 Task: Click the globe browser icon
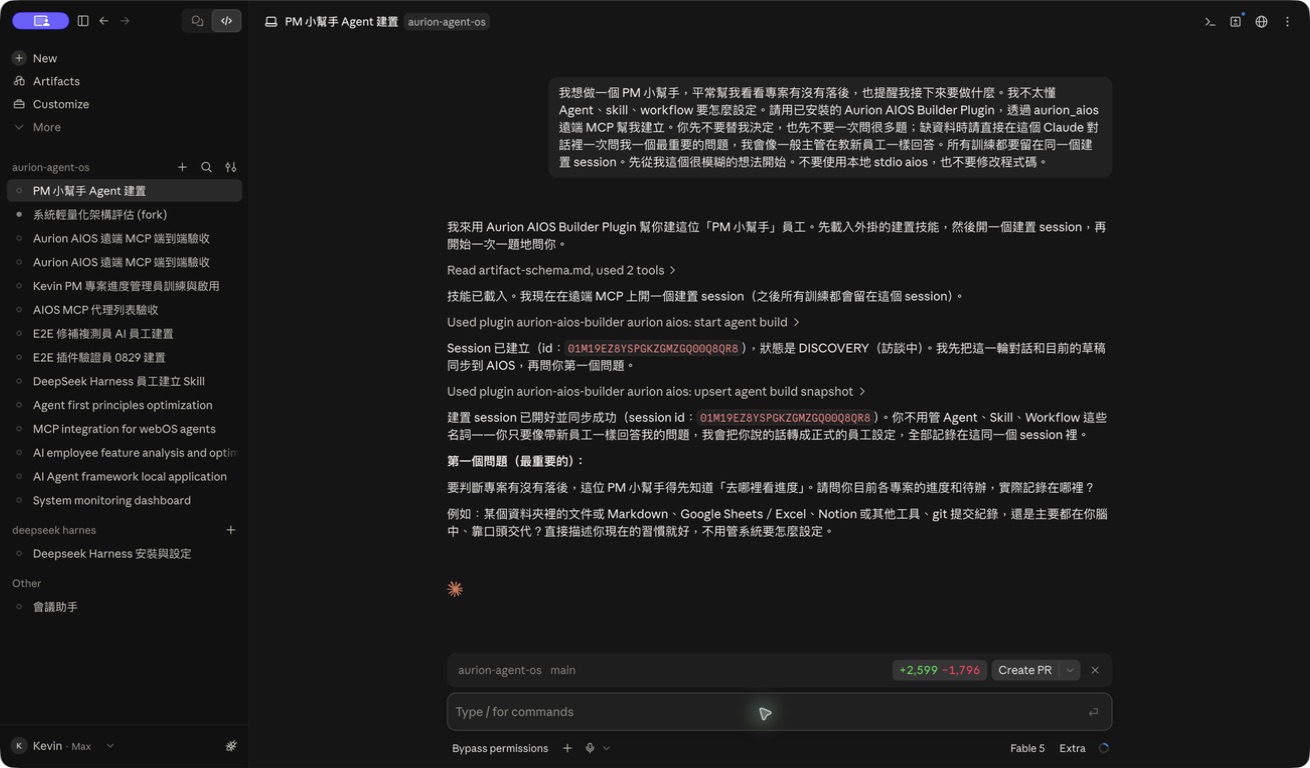[x=1262, y=21]
